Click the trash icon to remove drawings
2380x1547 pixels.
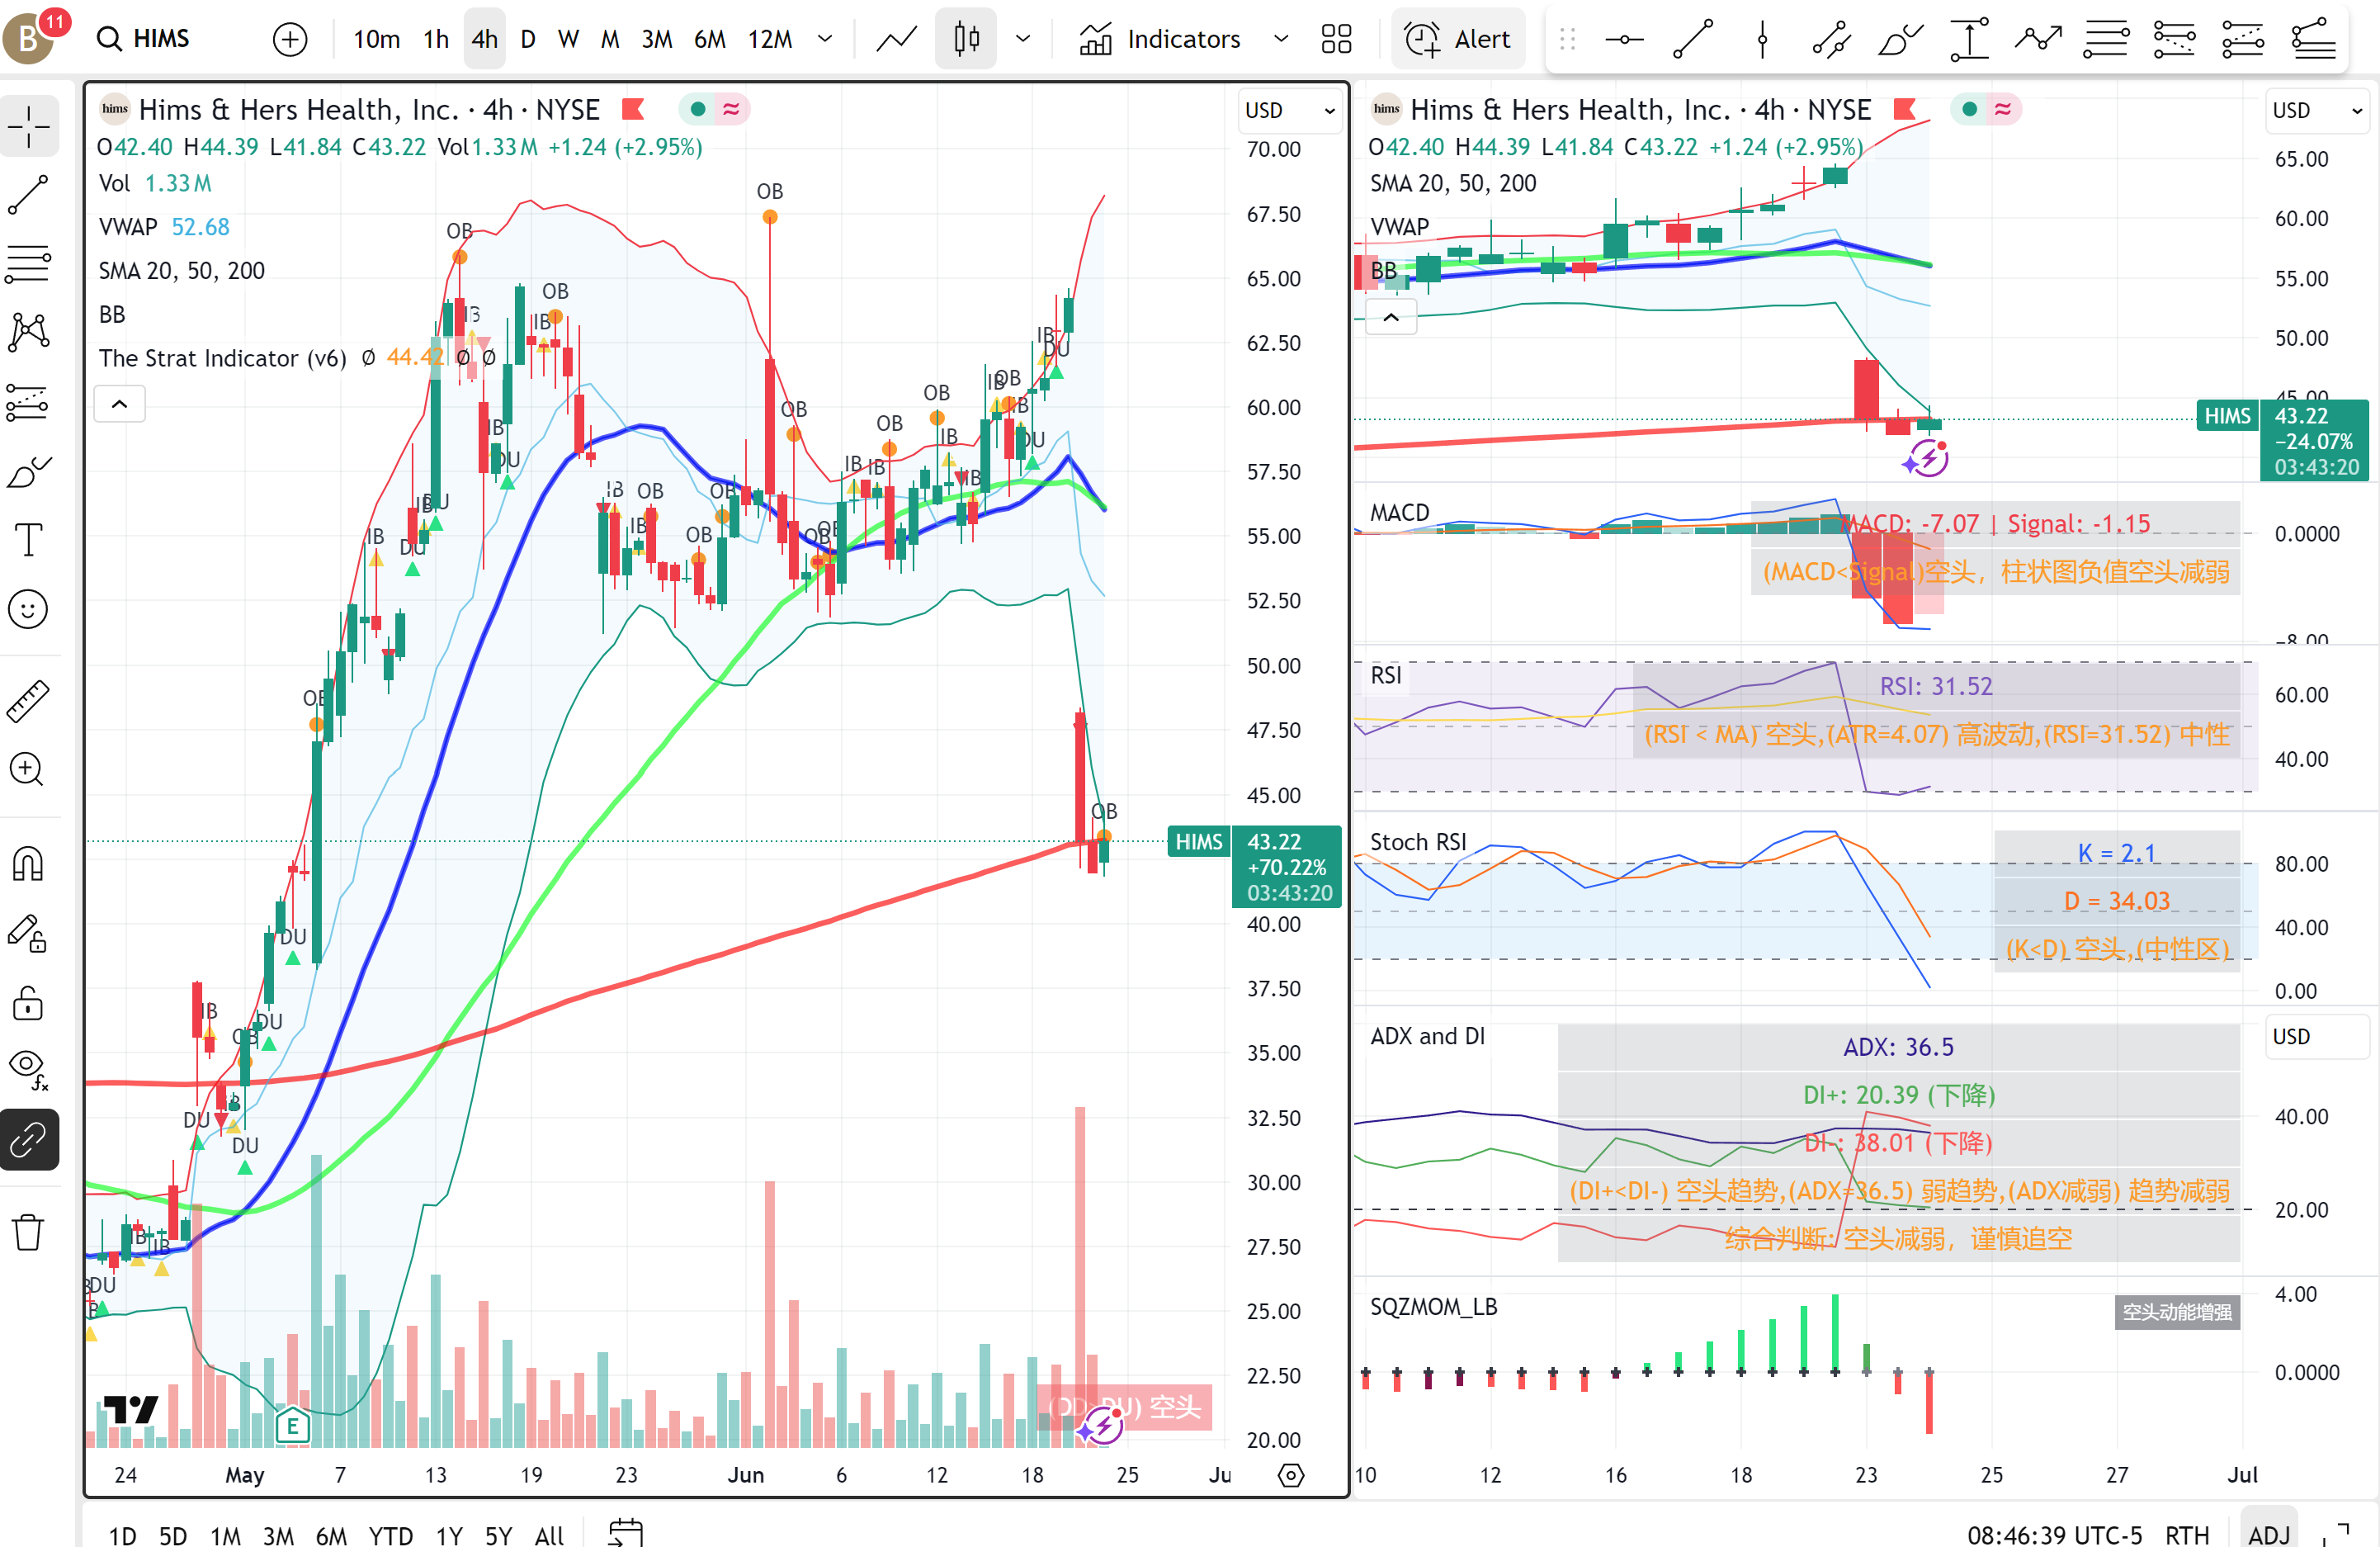[x=29, y=1232]
